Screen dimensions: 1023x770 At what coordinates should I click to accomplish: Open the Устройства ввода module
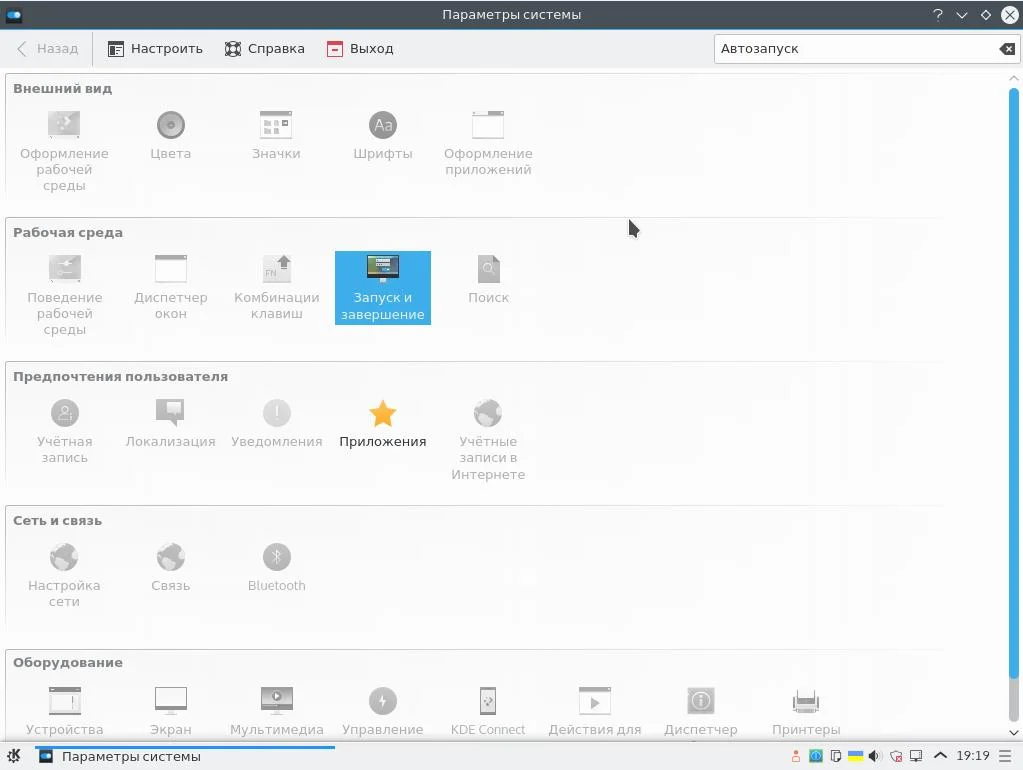point(64,711)
